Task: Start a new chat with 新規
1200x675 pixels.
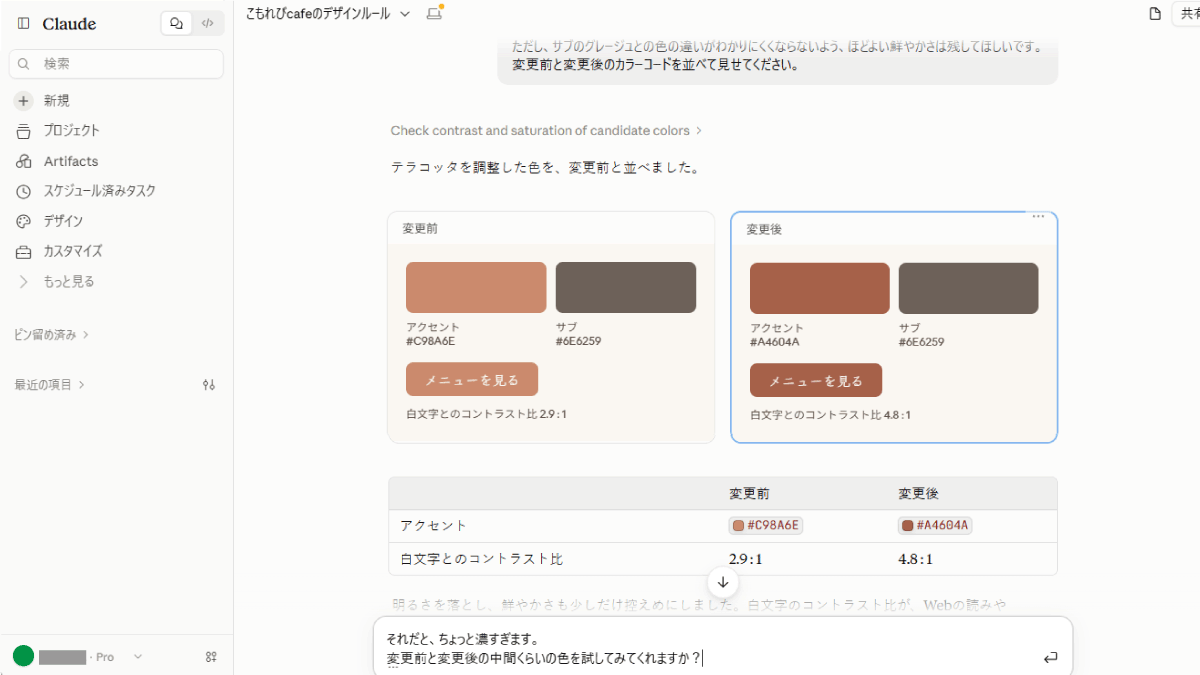Action: point(116,101)
